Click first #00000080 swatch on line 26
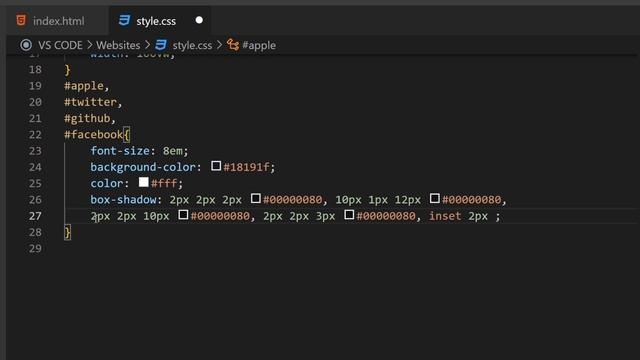Screen dimensions: 640x360 [x=256, y=198]
